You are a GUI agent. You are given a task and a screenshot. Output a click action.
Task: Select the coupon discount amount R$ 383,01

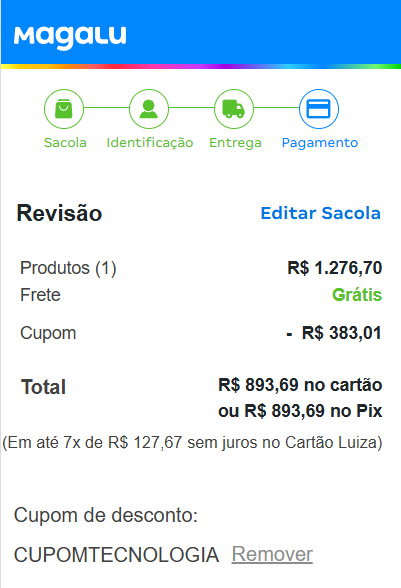pos(334,333)
